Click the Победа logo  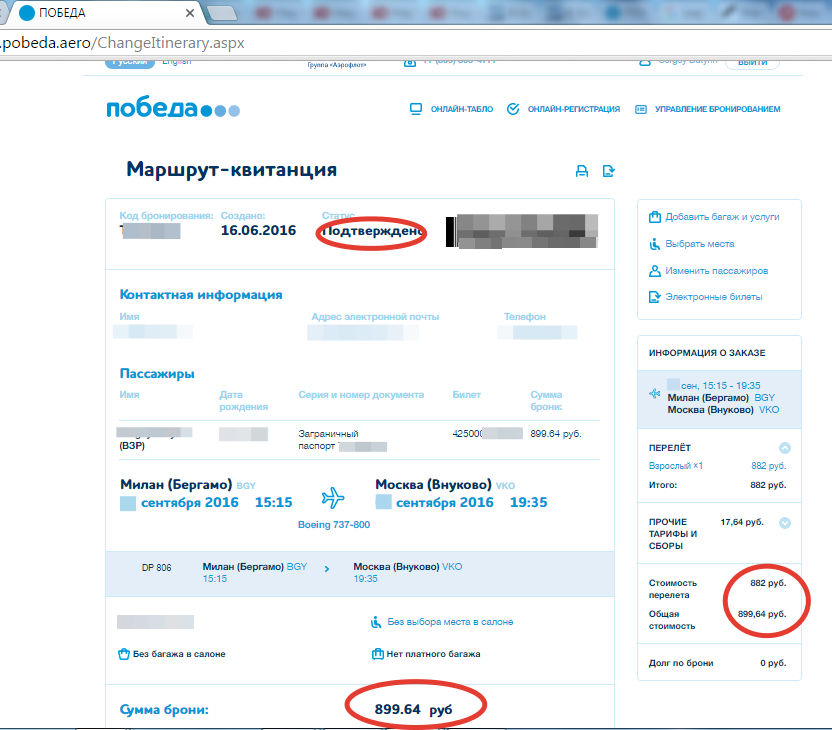point(172,109)
